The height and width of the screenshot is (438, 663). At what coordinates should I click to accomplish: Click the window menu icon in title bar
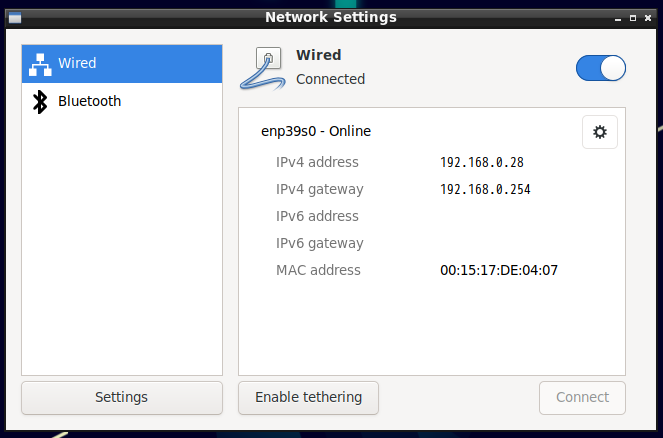(x=15, y=18)
